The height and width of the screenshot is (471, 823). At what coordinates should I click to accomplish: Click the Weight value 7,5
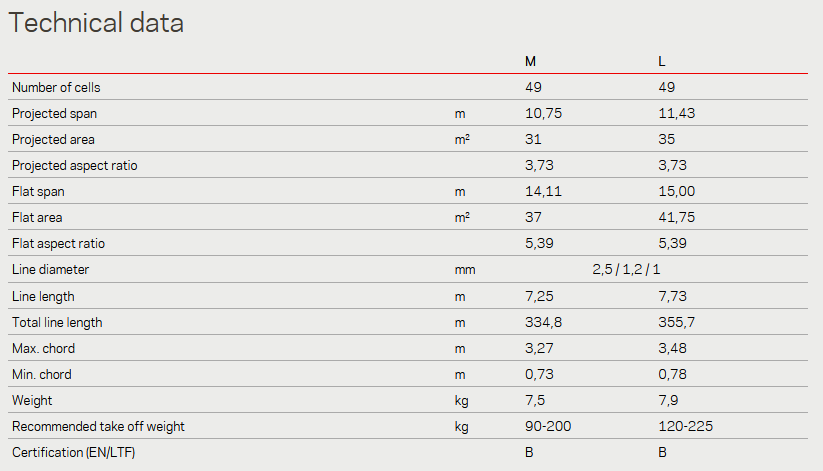point(535,400)
